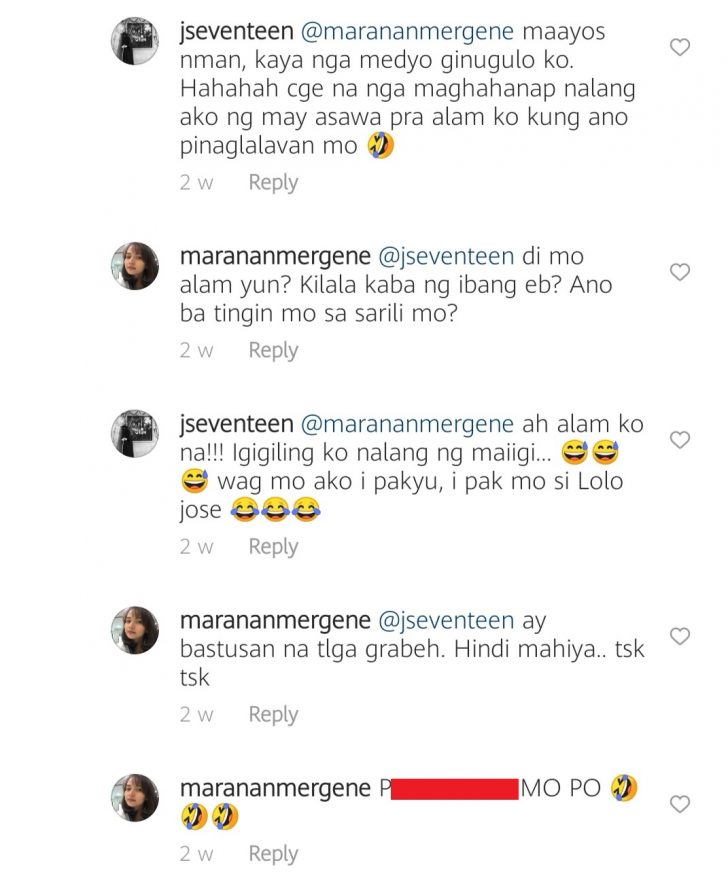Like marananmergene's 'di mo alam yun' comment

tap(680, 272)
